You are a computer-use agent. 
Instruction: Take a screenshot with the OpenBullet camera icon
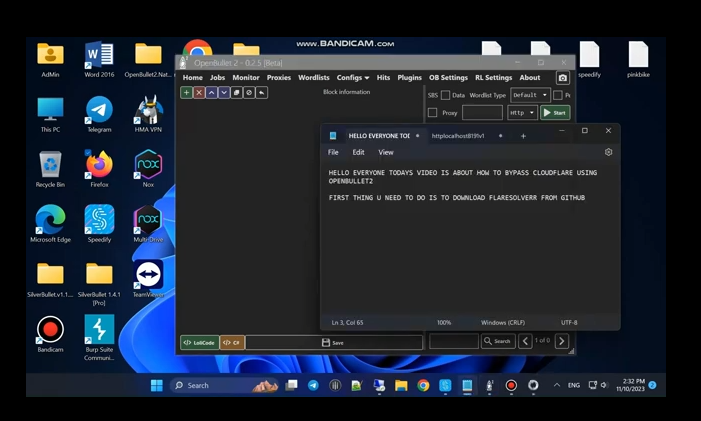[562, 78]
